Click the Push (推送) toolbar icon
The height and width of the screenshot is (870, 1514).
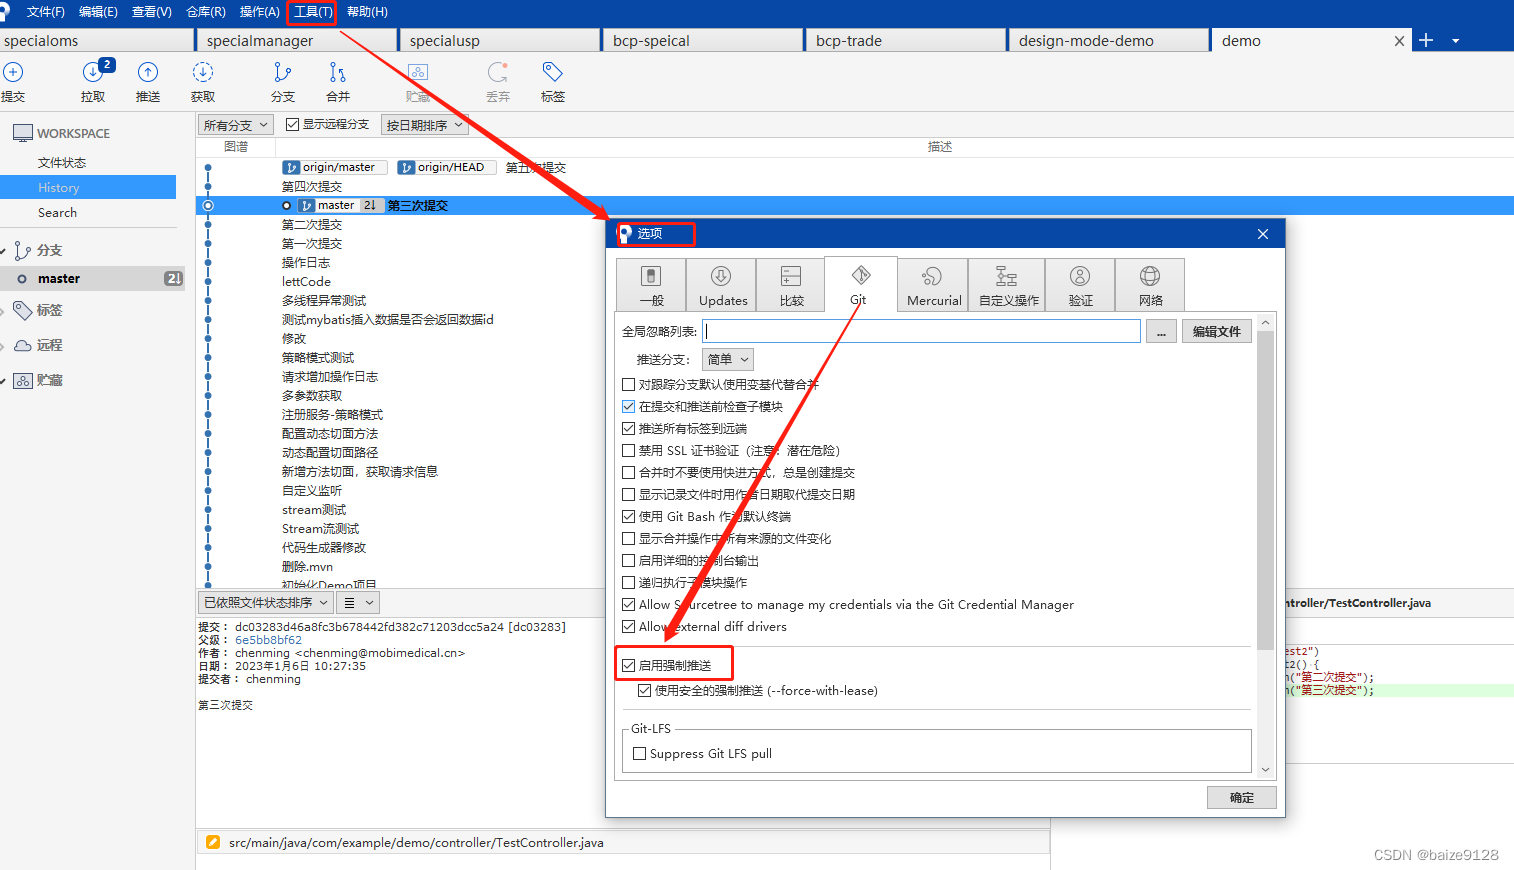tap(148, 72)
